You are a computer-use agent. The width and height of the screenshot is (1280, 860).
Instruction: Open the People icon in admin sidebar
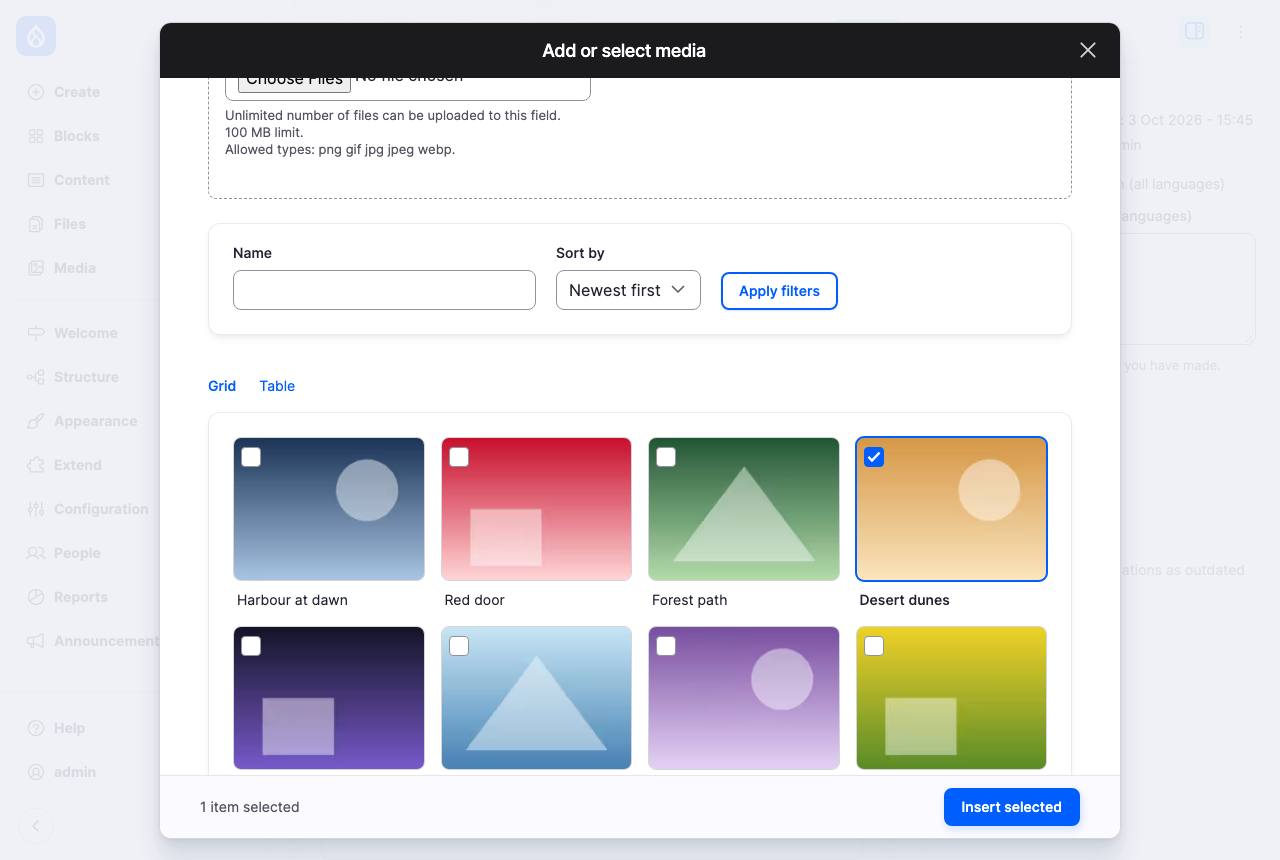36,553
